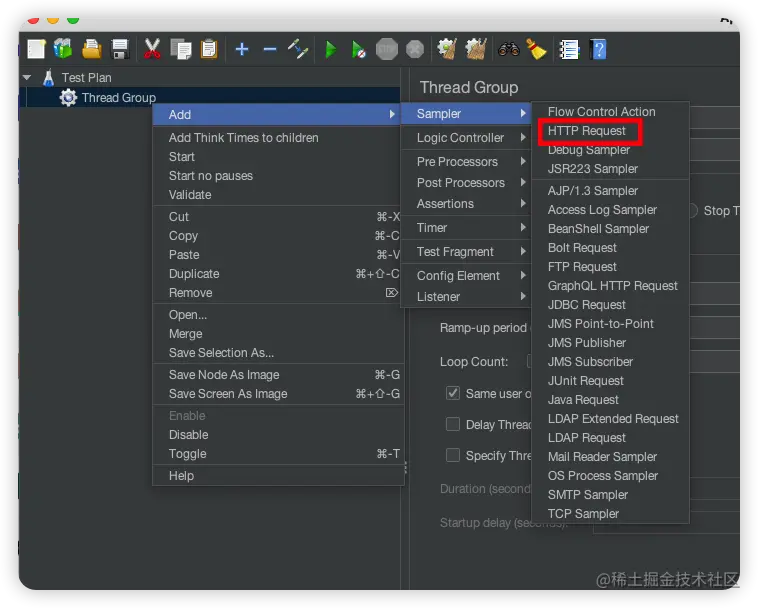Start the test with green play icon
Screen dimensions: 758x608
coord(331,49)
